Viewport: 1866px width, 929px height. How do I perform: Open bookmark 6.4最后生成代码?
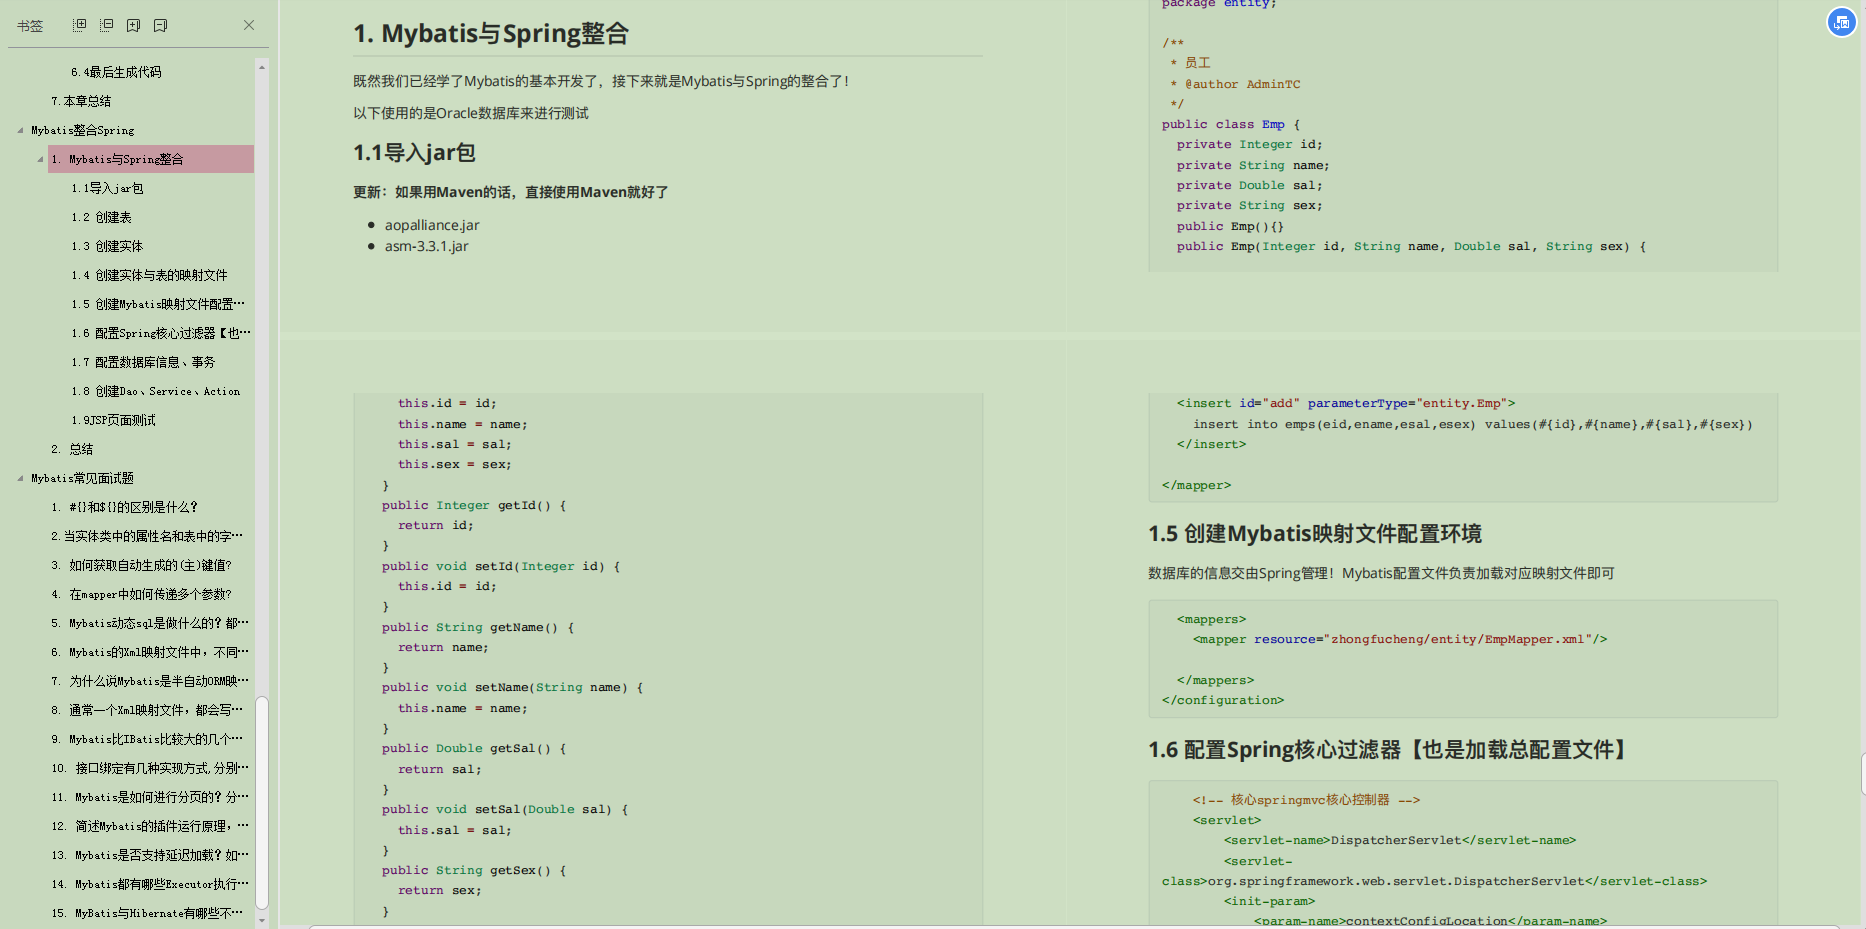[116, 72]
